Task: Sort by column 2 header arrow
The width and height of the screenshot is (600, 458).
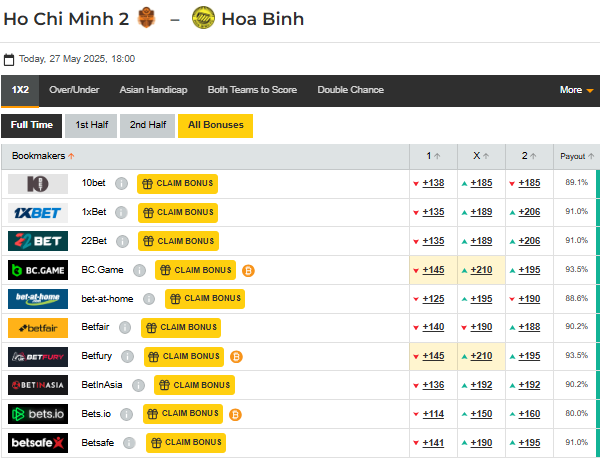Action: [x=529, y=156]
